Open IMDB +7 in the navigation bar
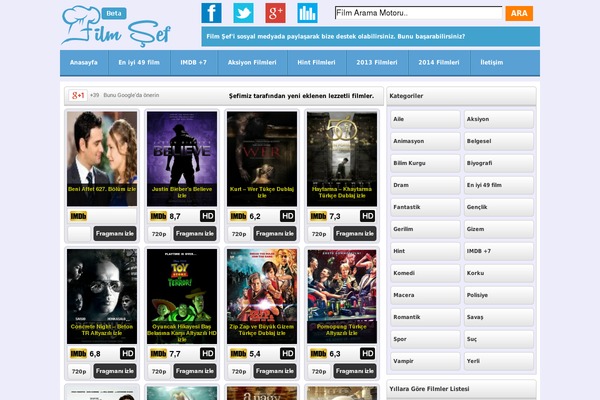This screenshot has width=600, height=400. [x=194, y=62]
